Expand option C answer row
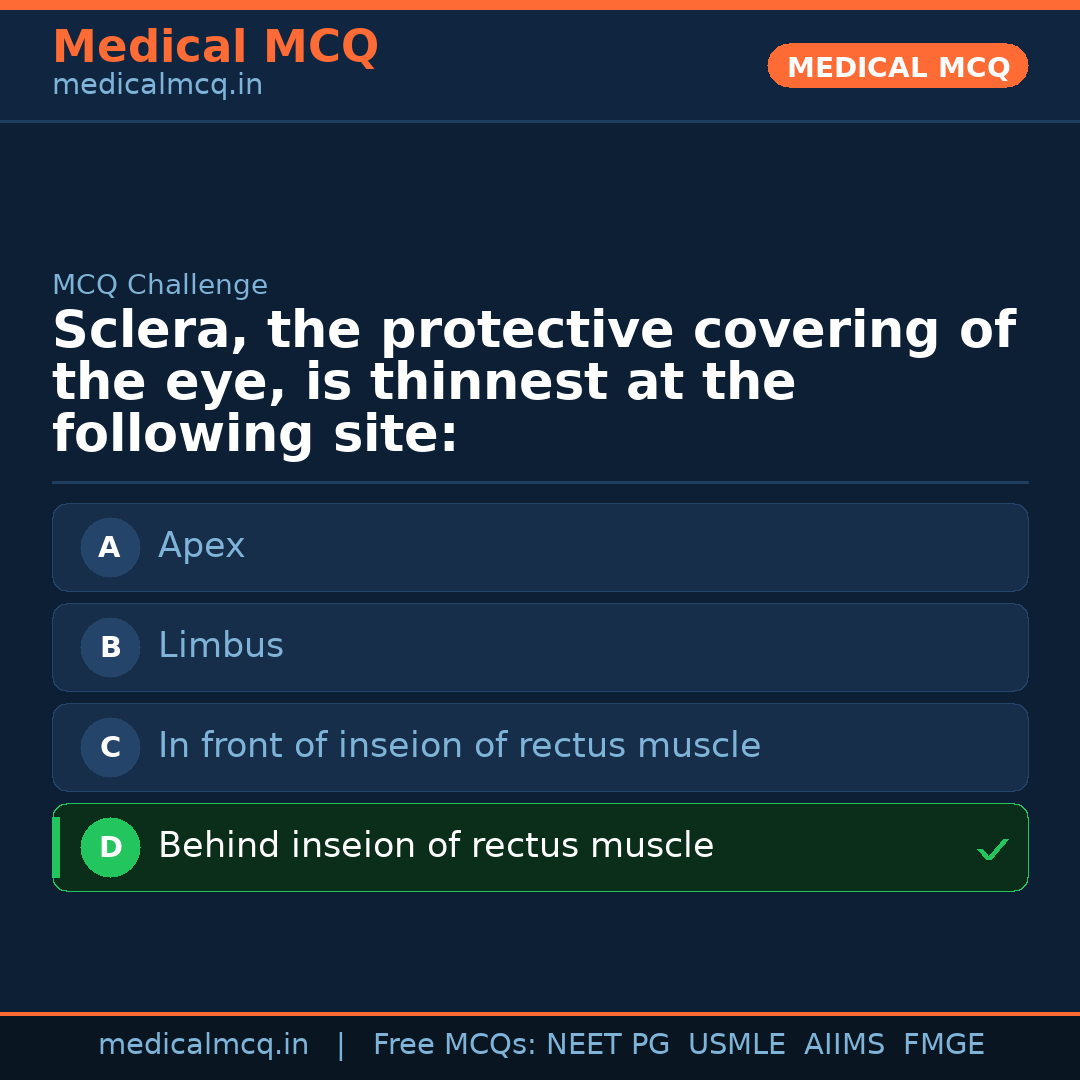Screen dimensions: 1080x1080 [x=540, y=747]
